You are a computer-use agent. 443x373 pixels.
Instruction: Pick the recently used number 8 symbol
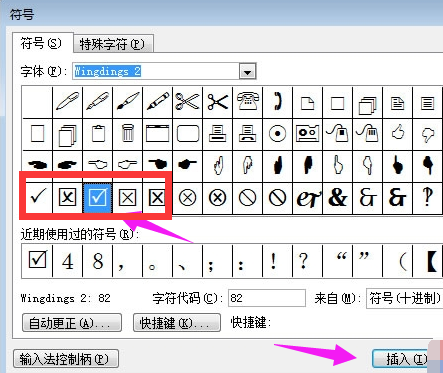pyautogui.click(x=97, y=261)
